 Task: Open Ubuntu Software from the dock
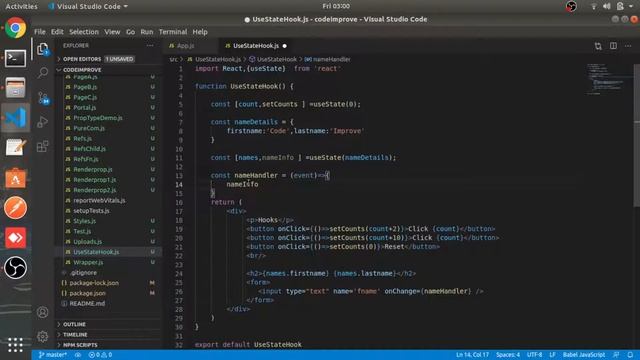coord(16,178)
